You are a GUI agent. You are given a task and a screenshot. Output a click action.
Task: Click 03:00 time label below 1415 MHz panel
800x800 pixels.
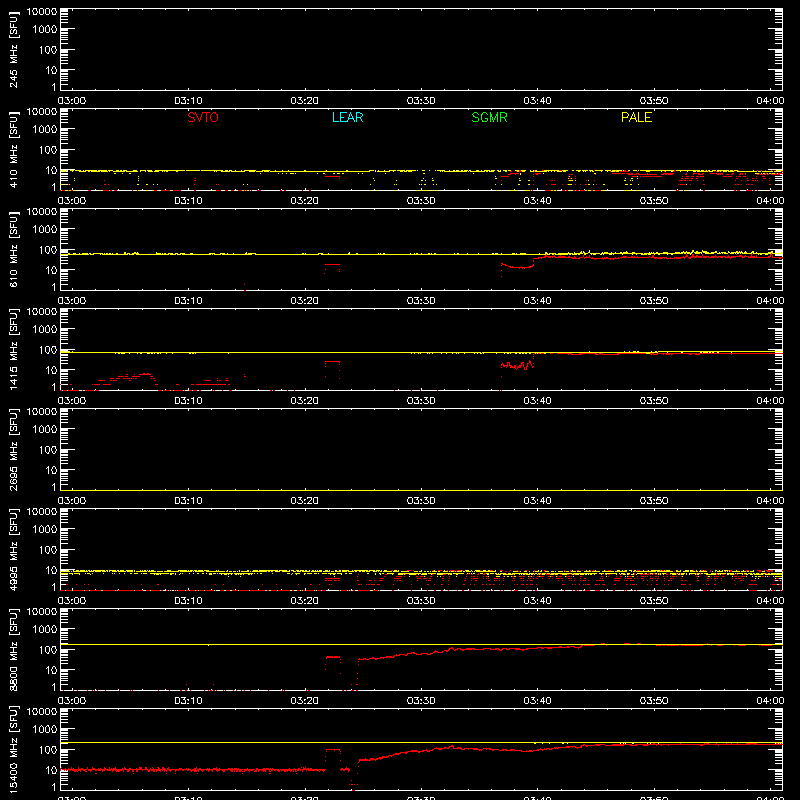click(71, 401)
